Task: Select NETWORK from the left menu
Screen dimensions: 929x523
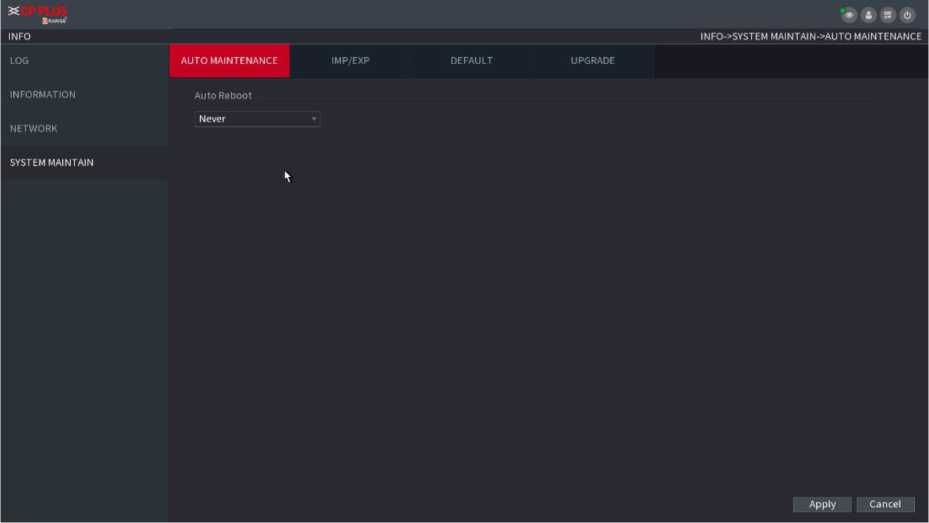Action: pos(34,129)
